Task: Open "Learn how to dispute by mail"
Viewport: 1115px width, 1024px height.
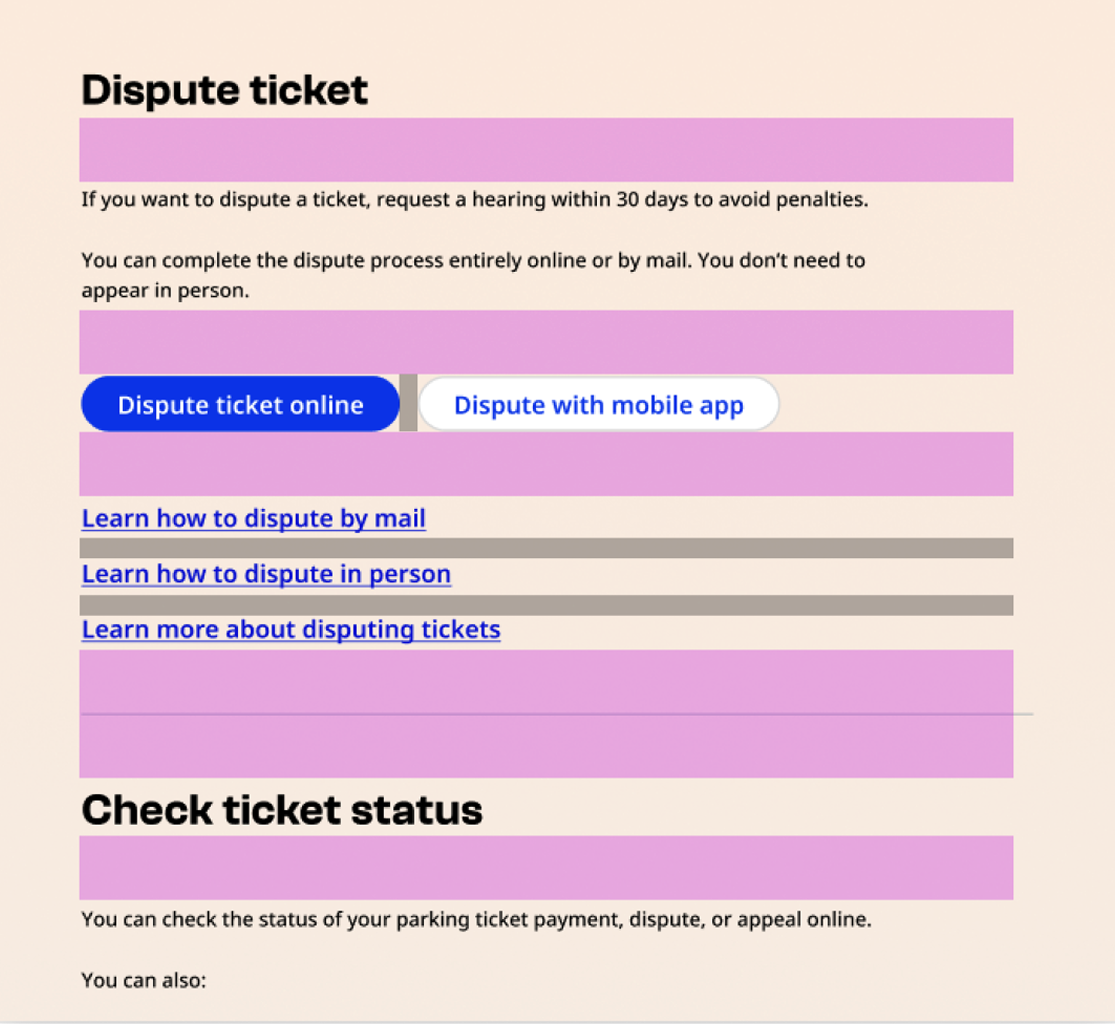Action: point(252,518)
